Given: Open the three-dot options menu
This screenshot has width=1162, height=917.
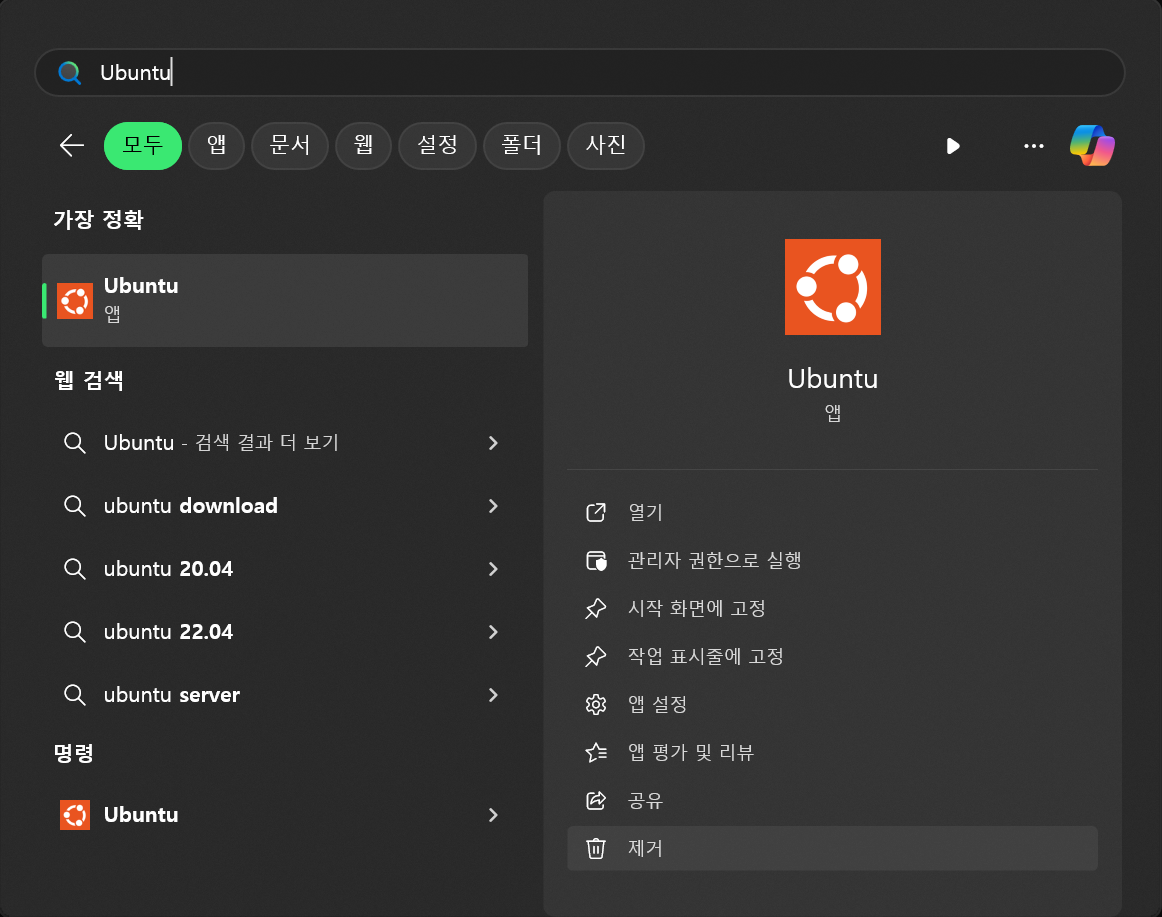Looking at the screenshot, I should tap(1034, 146).
